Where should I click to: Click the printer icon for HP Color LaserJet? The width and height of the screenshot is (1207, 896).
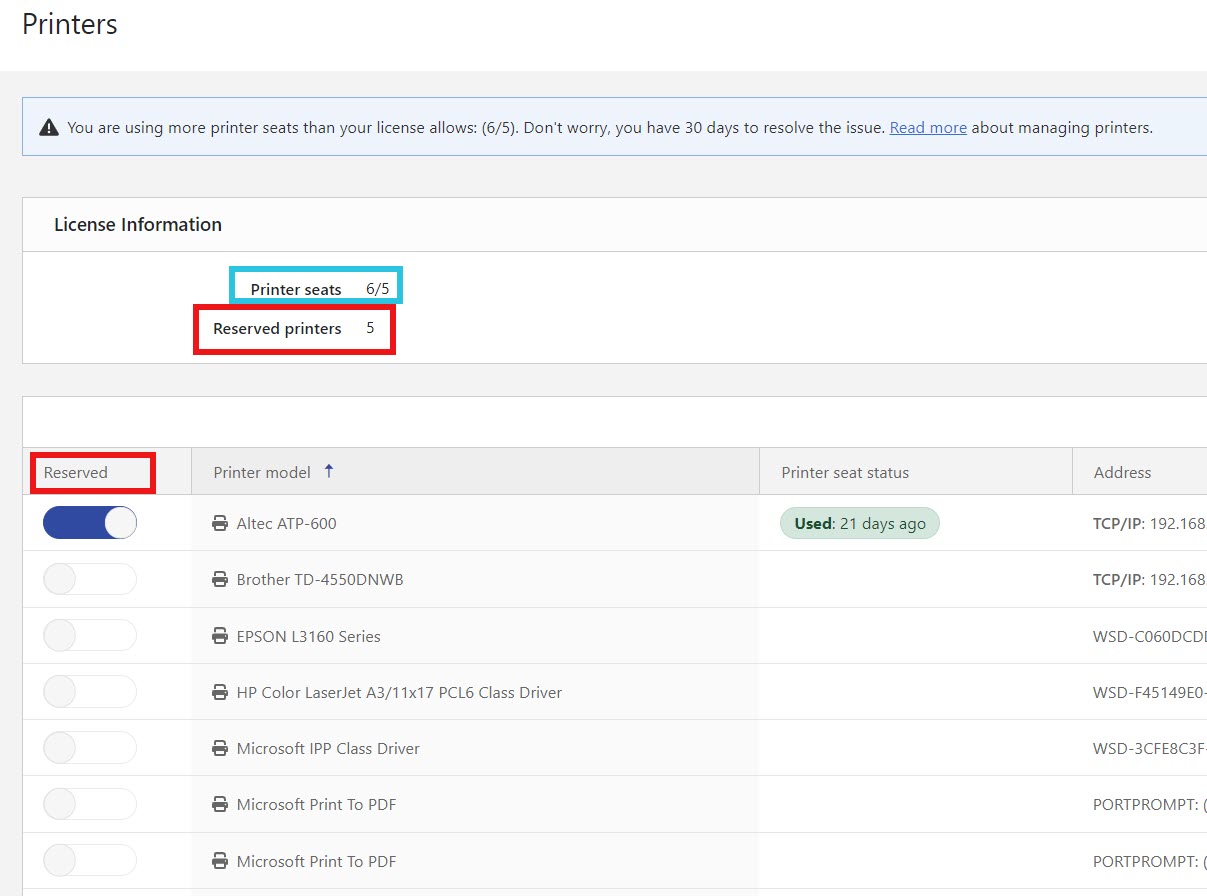220,693
